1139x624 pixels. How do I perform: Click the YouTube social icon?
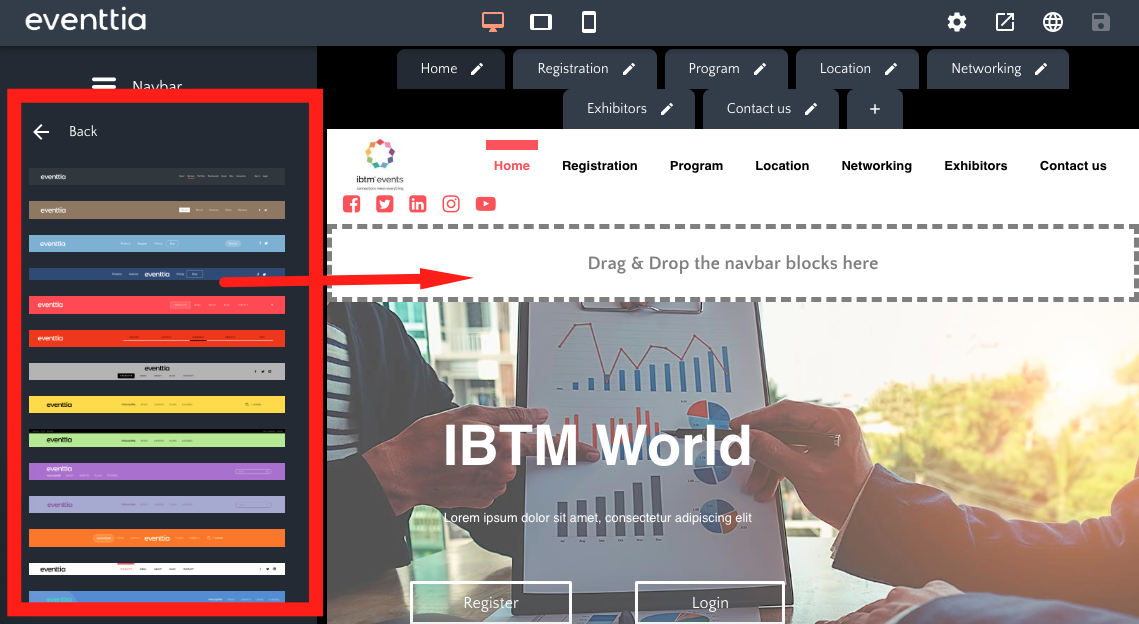click(x=485, y=204)
